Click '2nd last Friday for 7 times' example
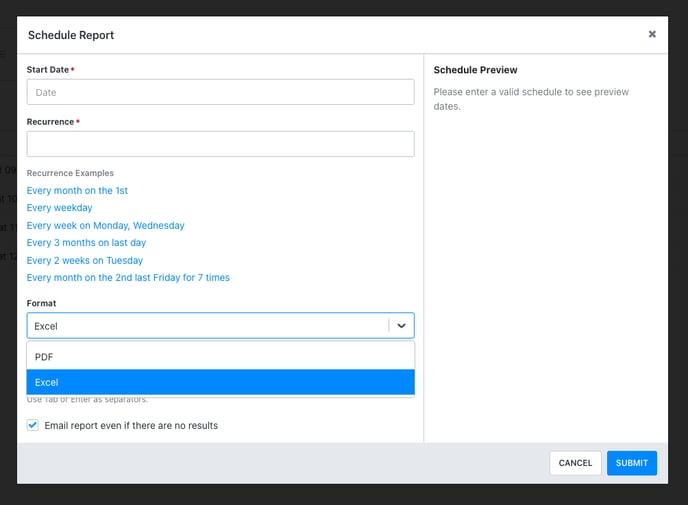Screen dimensions: 688x505 coord(128,278)
